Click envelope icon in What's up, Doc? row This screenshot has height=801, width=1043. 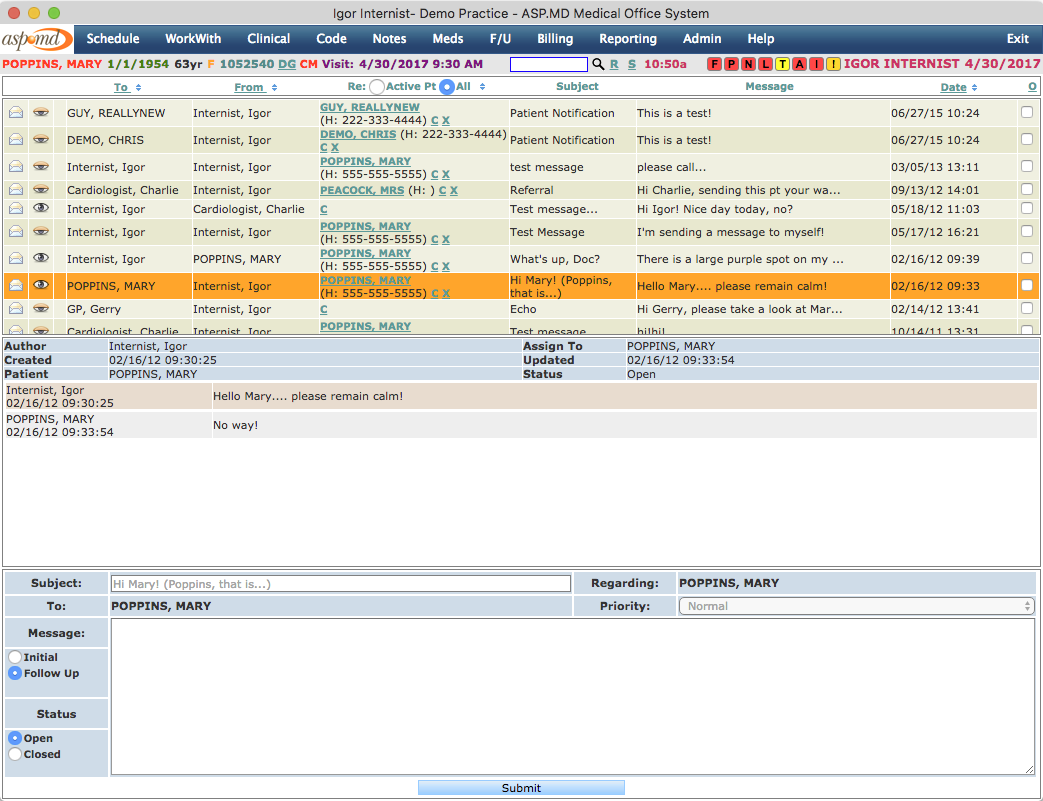tap(16, 259)
